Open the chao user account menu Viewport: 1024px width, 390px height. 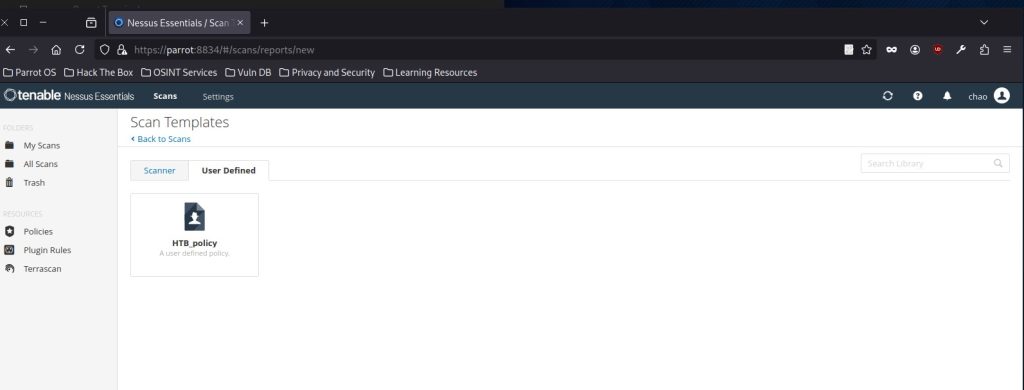click(989, 96)
